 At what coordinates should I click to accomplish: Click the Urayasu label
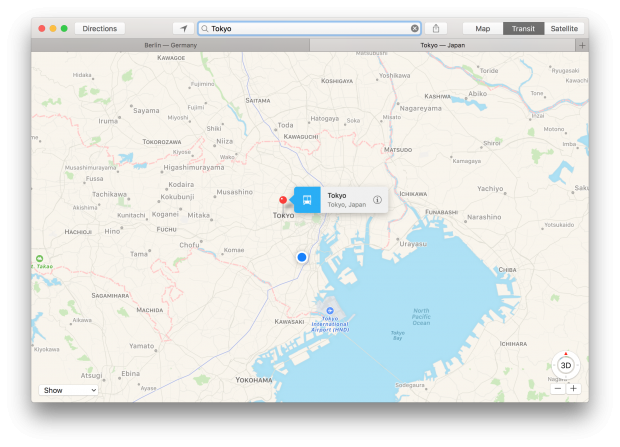(413, 244)
